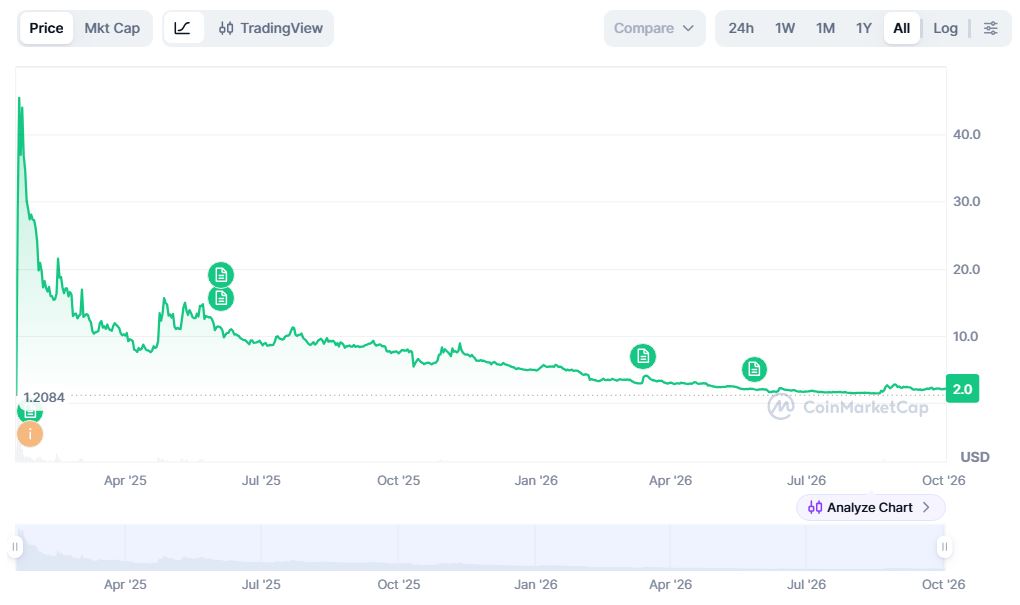Click the 20.0 y-axis label
Screen dimensions: 1020x605
pos(966,269)
